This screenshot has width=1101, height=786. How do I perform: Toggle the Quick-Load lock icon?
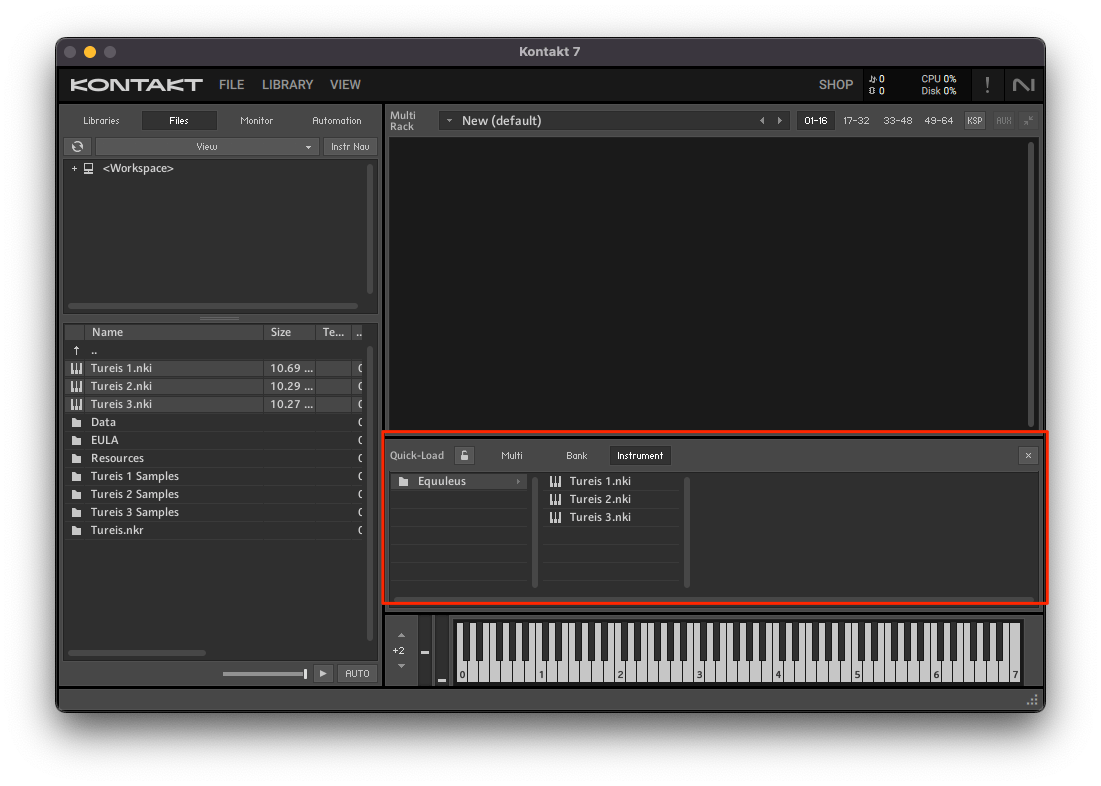tap(464, 456)
